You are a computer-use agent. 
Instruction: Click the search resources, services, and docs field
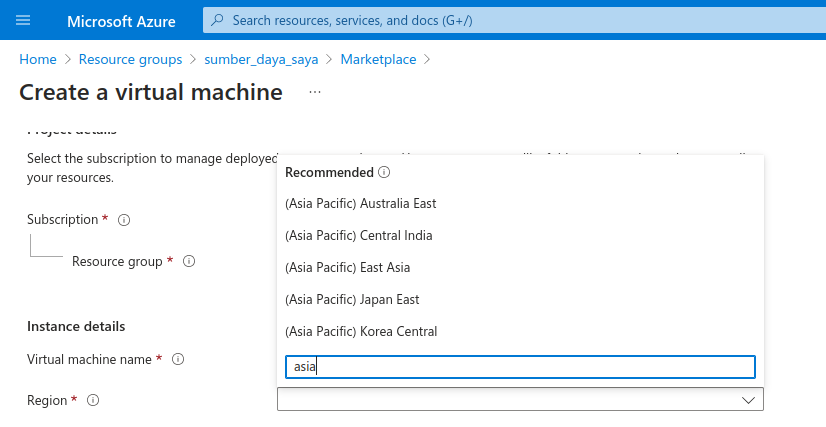click(514, 21)
